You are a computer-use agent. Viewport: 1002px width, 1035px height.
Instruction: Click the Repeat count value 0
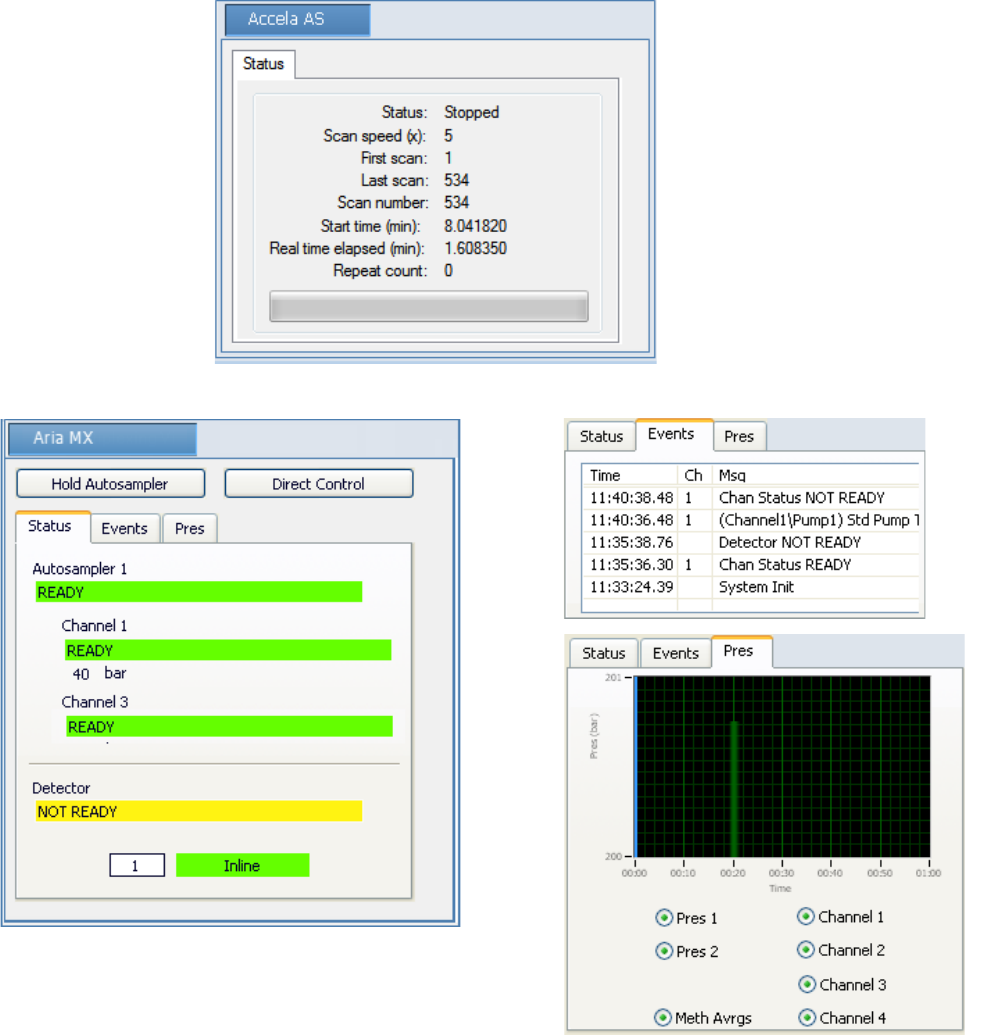[448, 271]
